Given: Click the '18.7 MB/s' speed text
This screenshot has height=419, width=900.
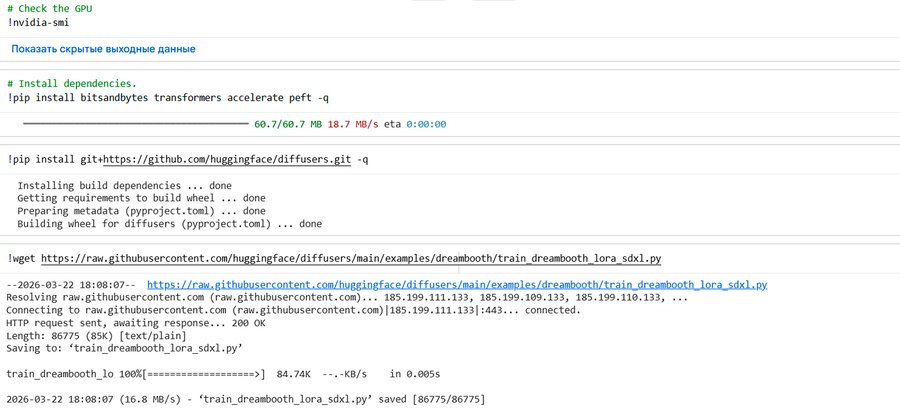Looking at the screenshot, I should [x=353, y=124].
